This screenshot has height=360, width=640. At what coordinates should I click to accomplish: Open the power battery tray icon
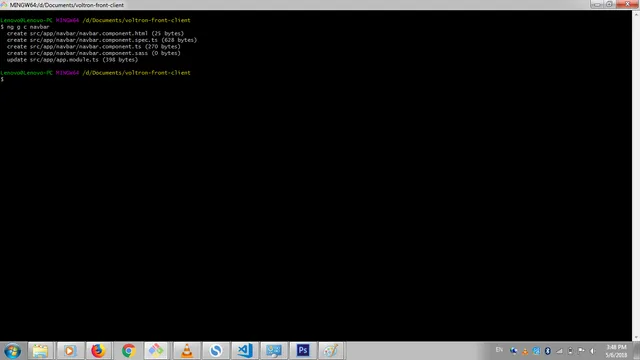570,351
